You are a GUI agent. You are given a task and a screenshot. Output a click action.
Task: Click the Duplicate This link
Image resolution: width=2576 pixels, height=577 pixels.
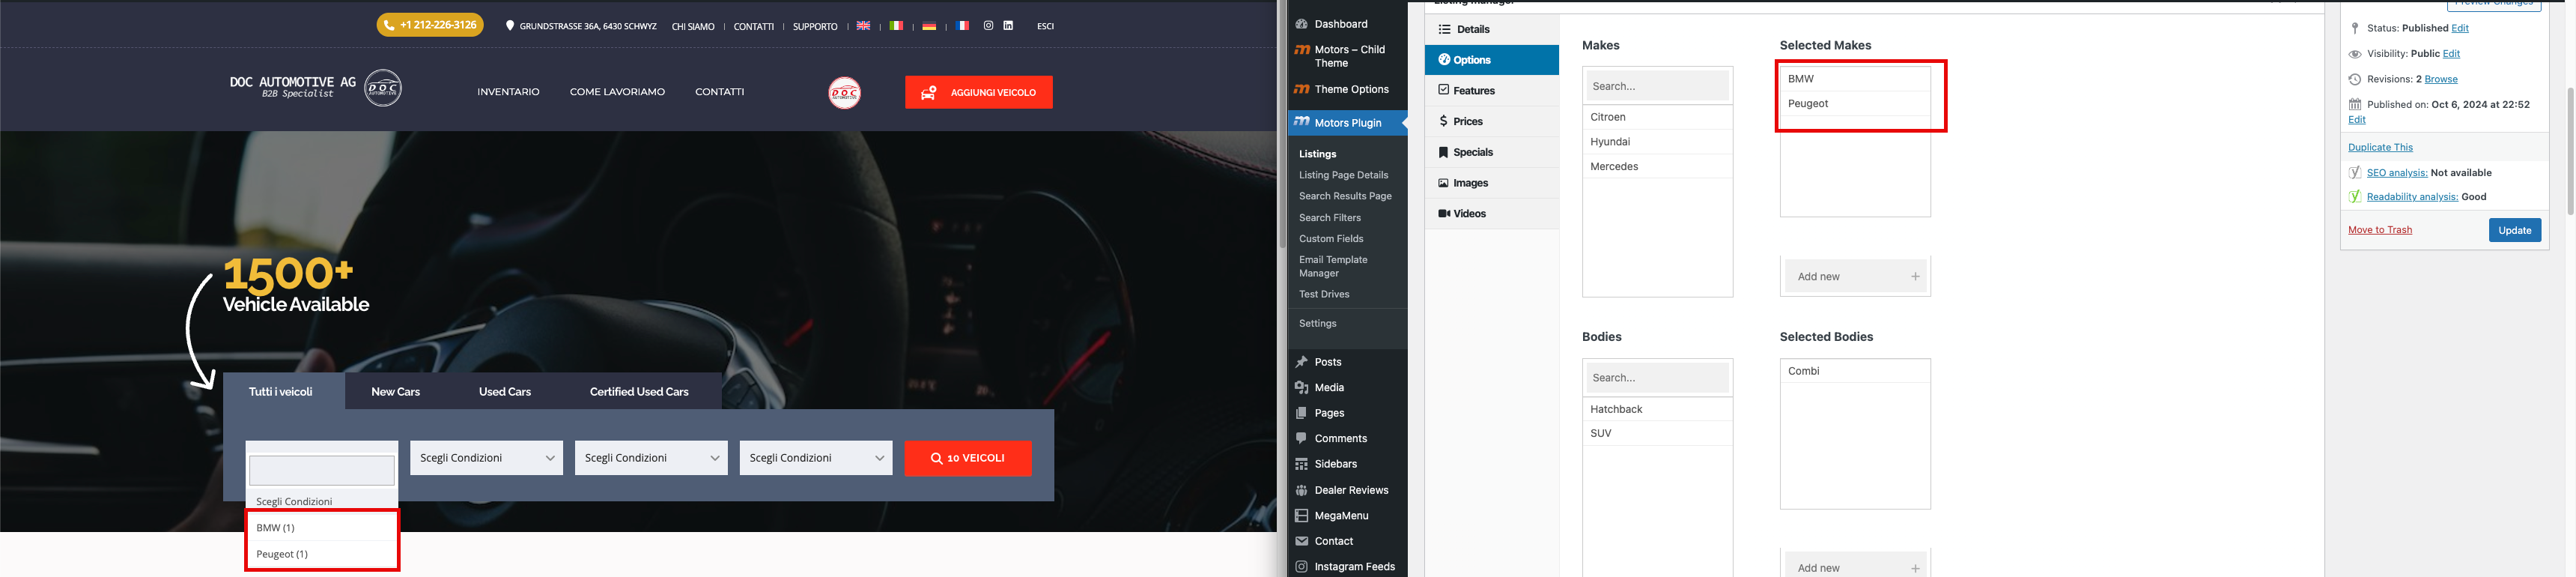pyautogui.click(x=2380, y=147)
